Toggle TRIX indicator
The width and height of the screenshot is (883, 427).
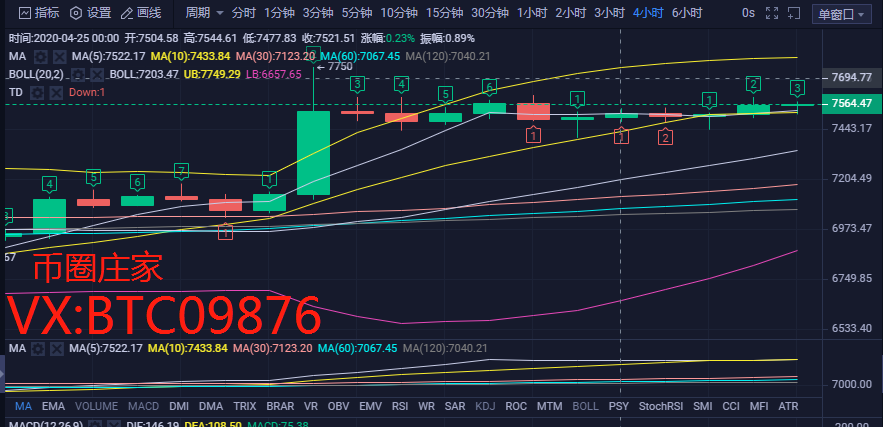[244, 406]
